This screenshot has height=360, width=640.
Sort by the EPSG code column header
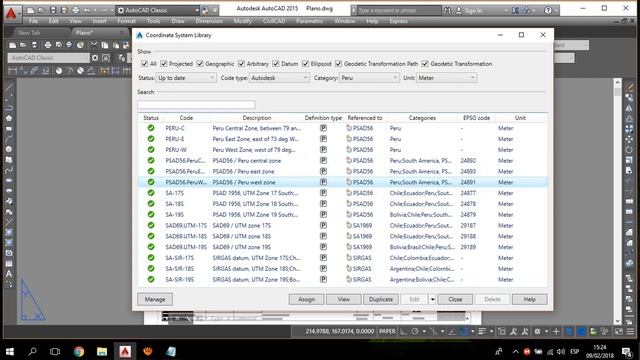click(476, 118)
